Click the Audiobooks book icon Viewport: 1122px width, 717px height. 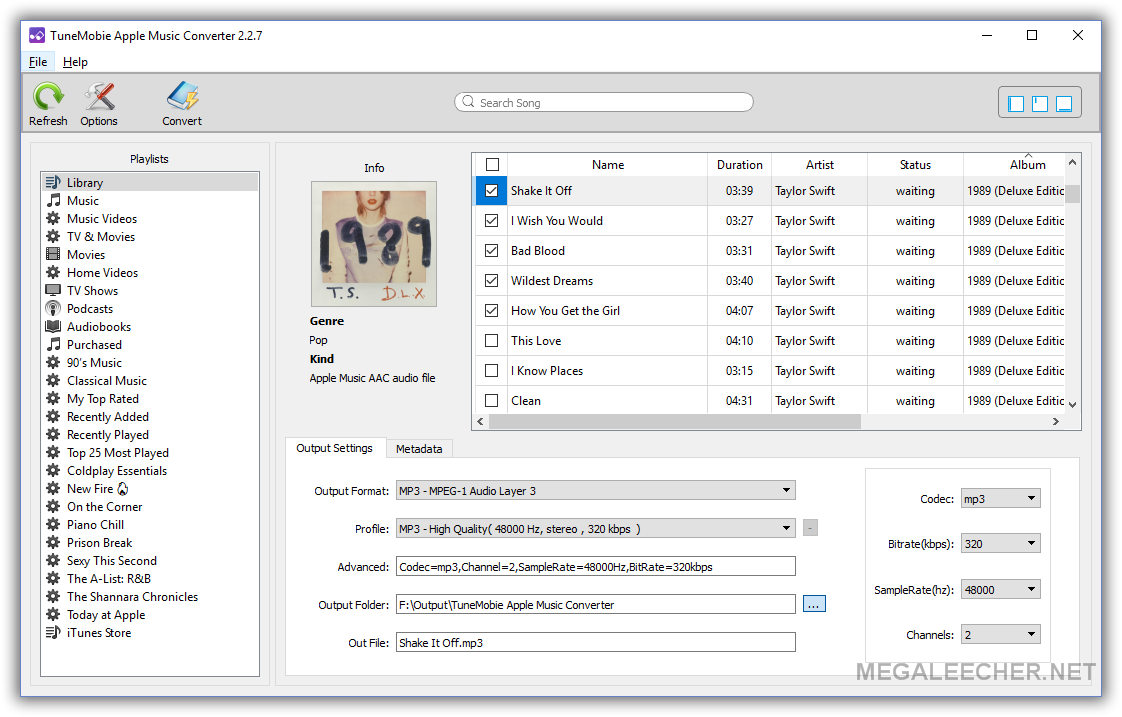click(x=53, y=326)
